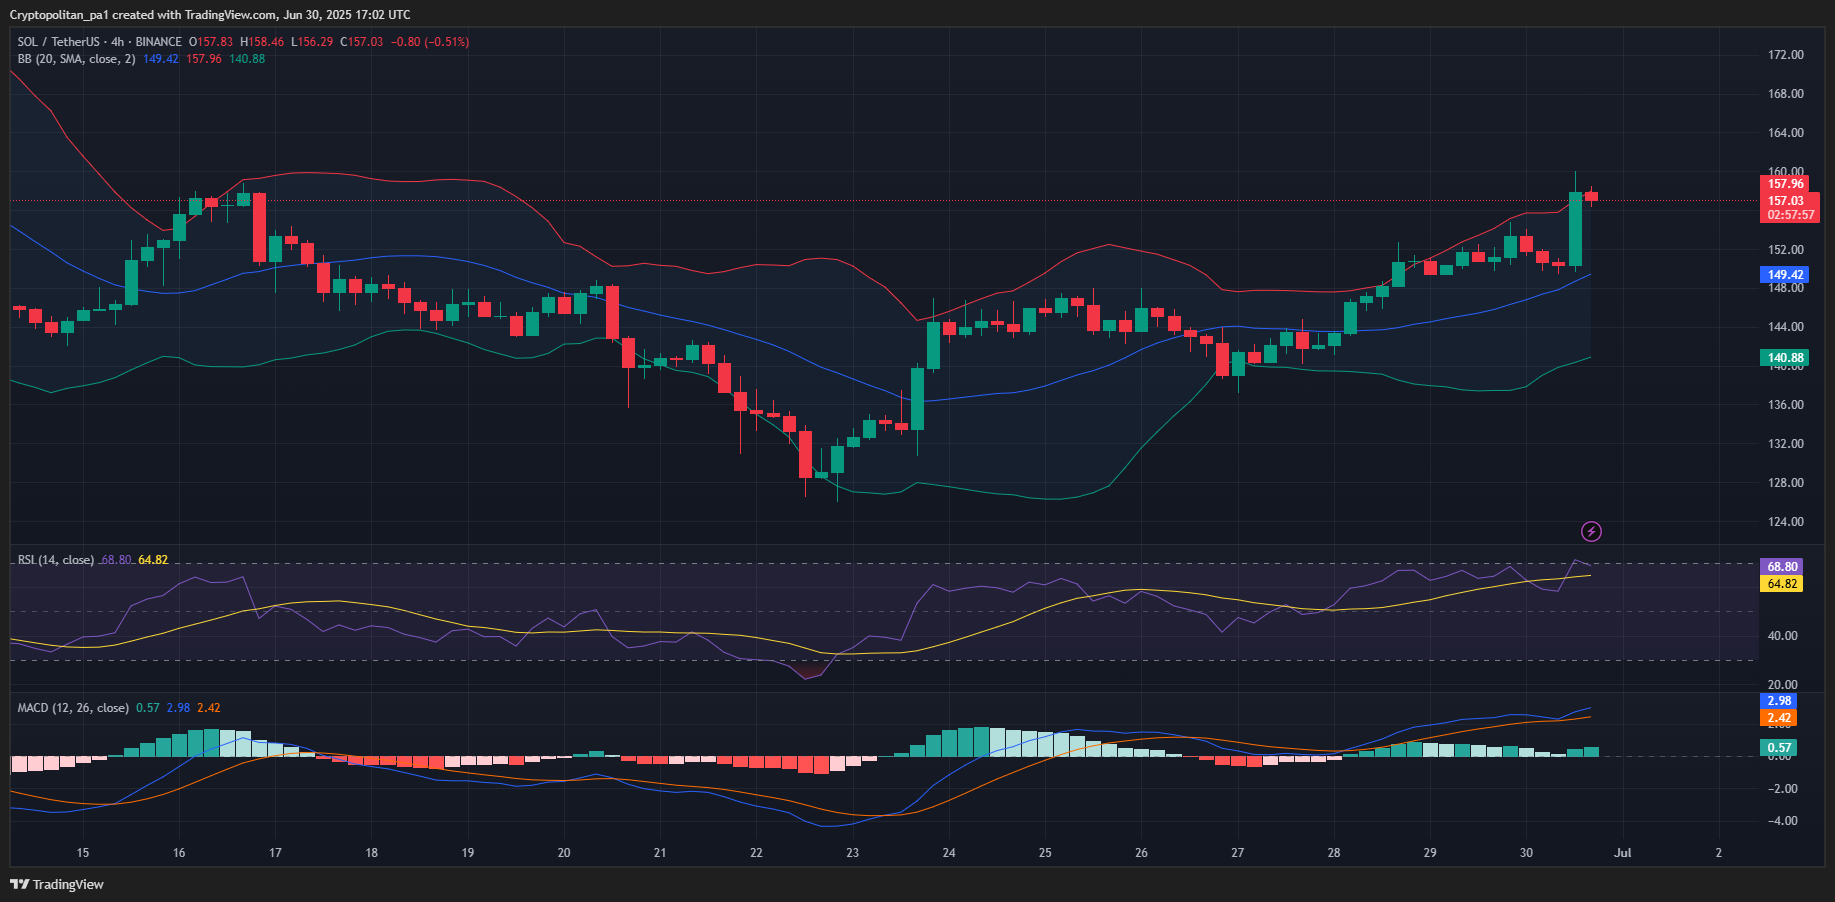Click date 30 on the time axis
The image size is (1835, 902).
click(1526, 853)
